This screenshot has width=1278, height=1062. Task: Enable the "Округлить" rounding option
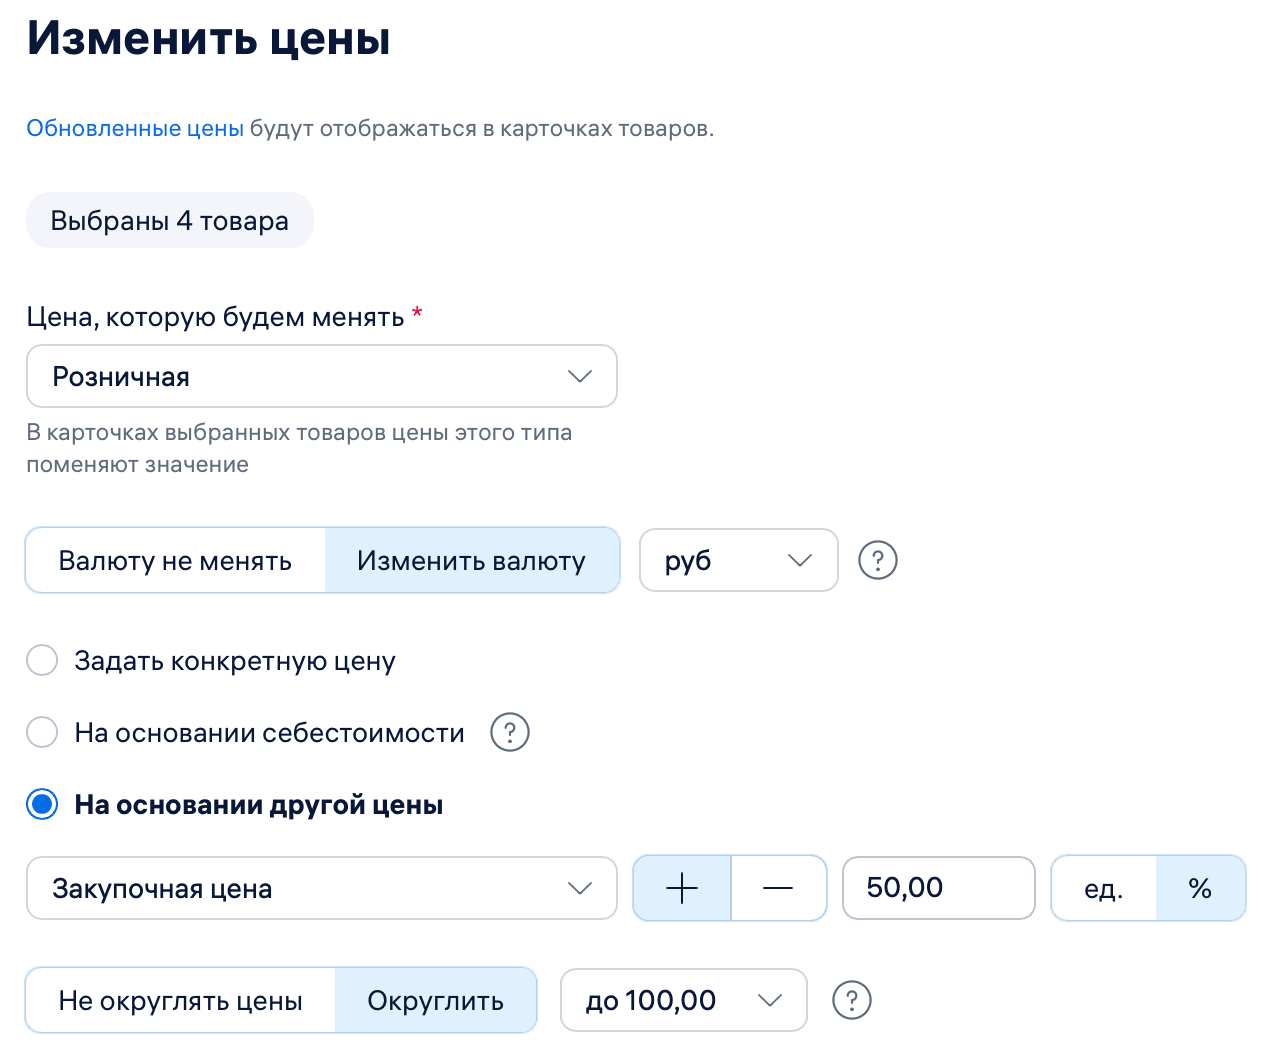[x=437, y=1000]
